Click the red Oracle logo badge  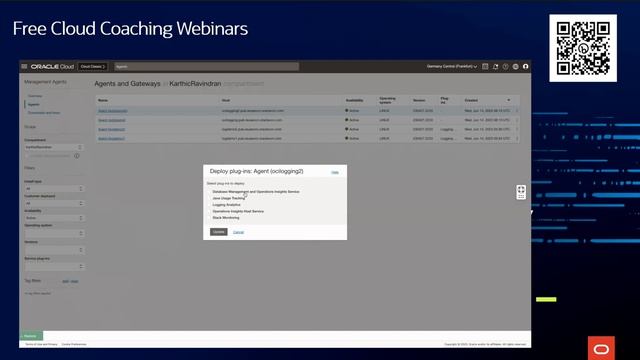coord(601,348)
